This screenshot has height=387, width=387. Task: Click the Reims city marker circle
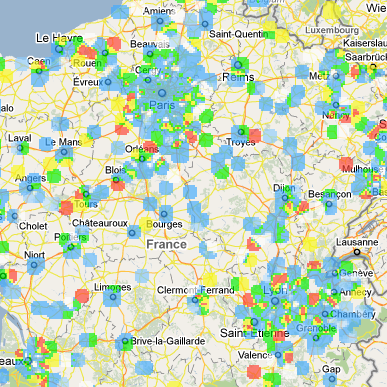click(238, 65)
